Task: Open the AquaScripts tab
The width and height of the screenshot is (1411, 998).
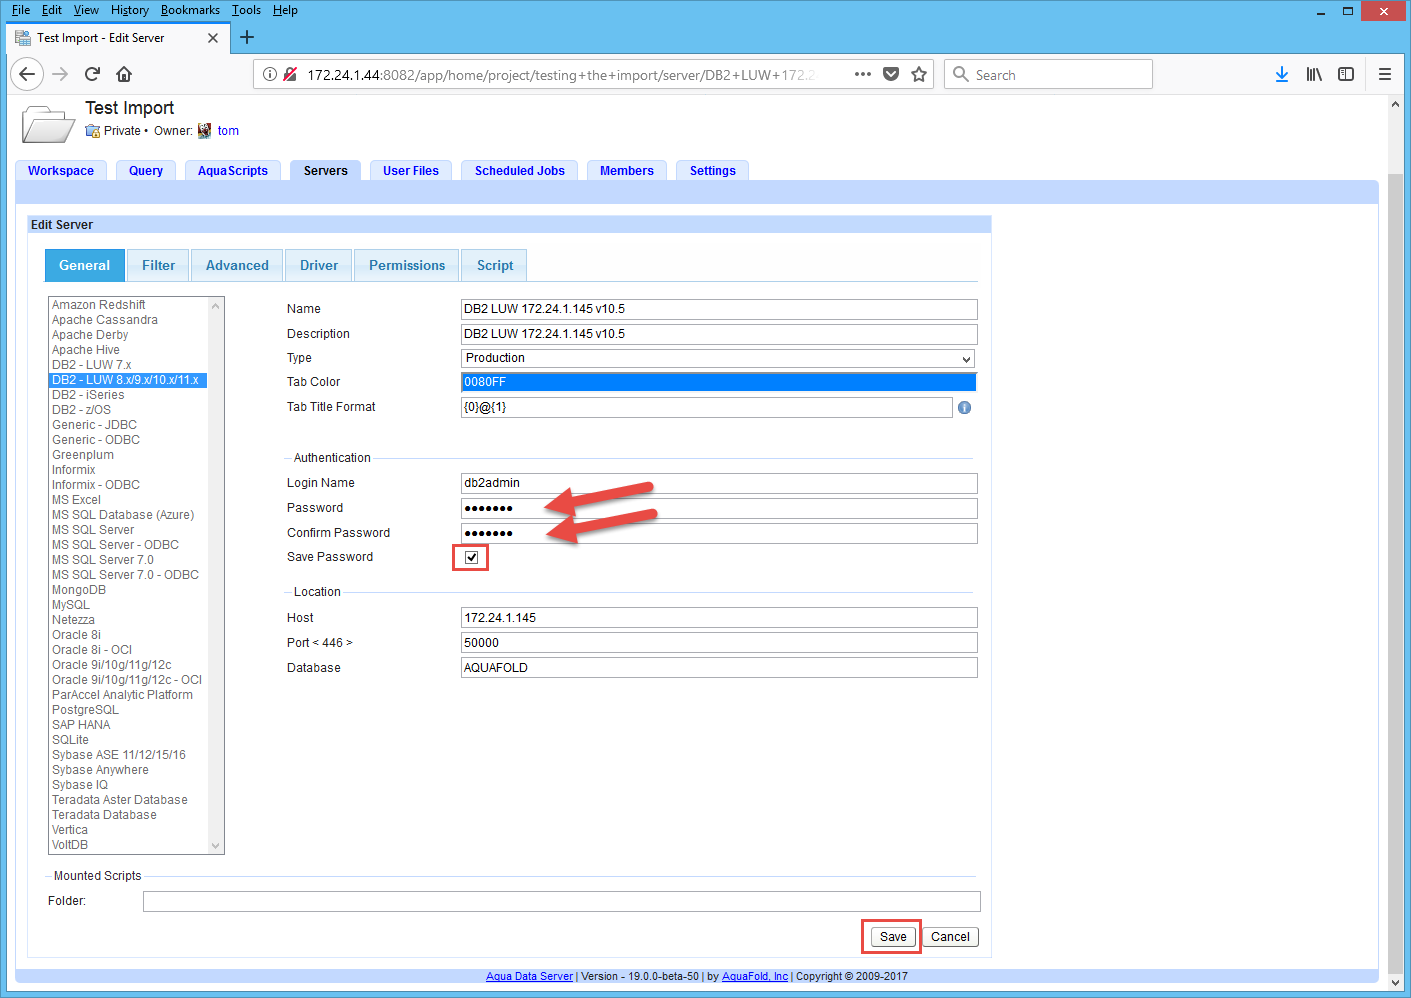Action: point(233,171)
